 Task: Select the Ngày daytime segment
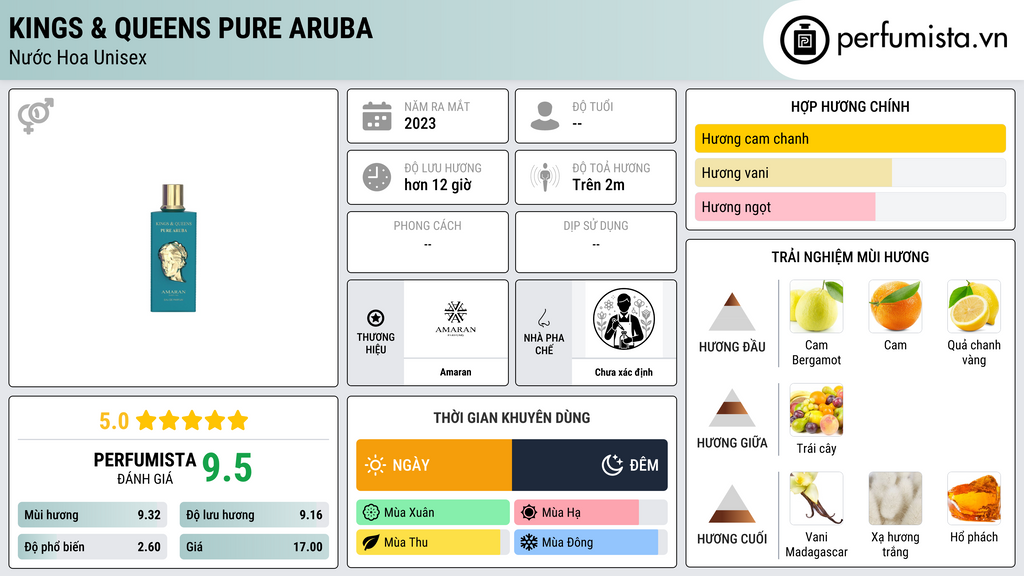click(x=434, y=465)
